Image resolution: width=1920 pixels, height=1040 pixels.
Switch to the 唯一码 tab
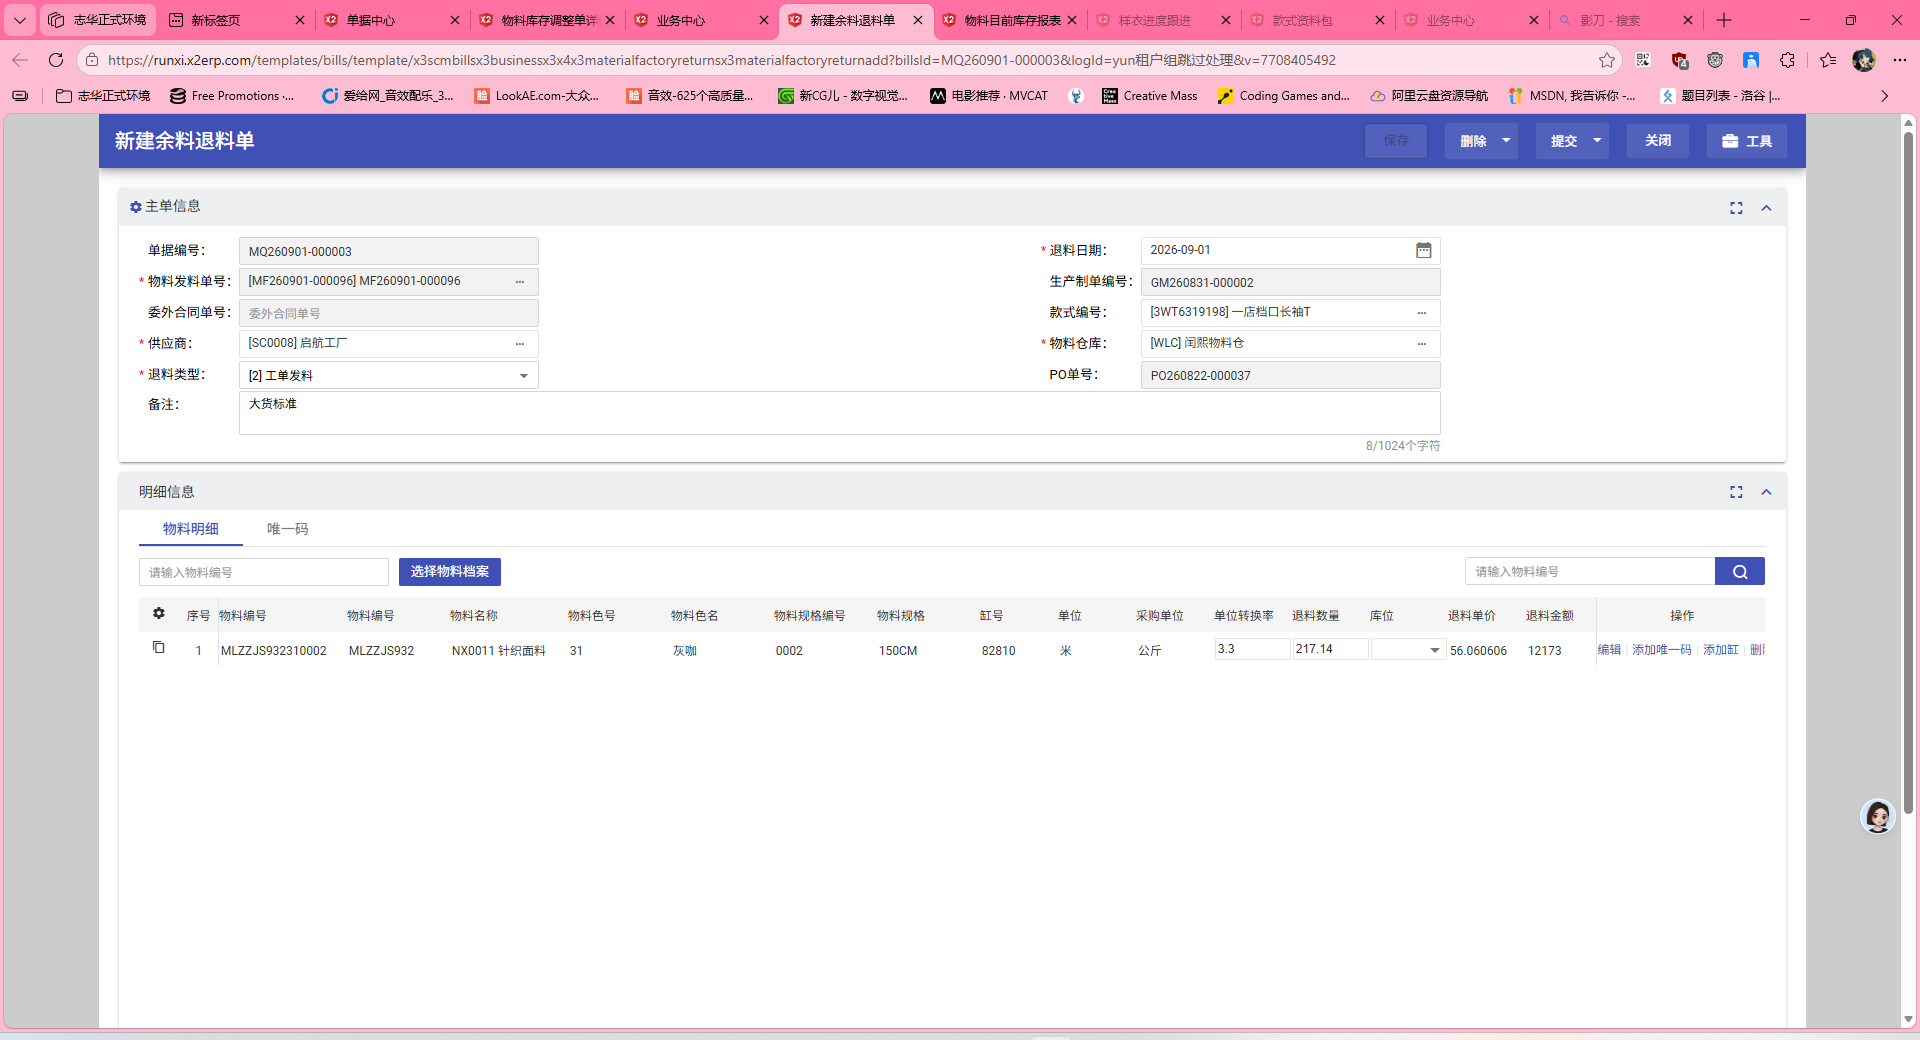287,529
